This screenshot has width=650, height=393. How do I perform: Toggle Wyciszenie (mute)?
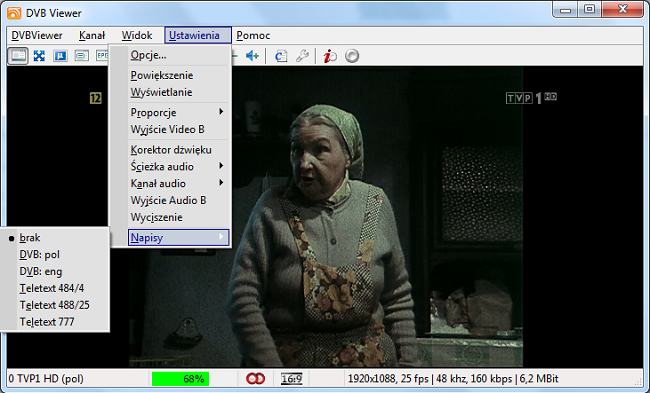(x=179, y=217)
